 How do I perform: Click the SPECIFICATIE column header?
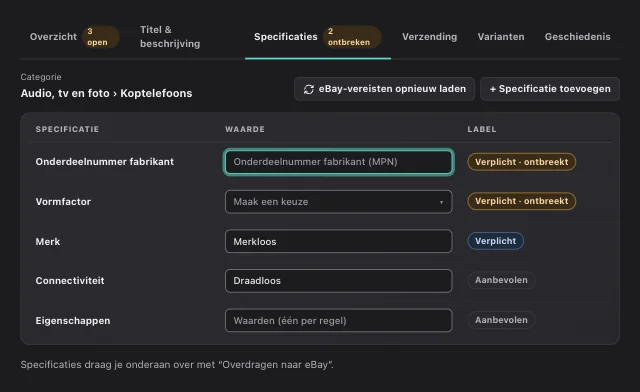click(67, 129)
